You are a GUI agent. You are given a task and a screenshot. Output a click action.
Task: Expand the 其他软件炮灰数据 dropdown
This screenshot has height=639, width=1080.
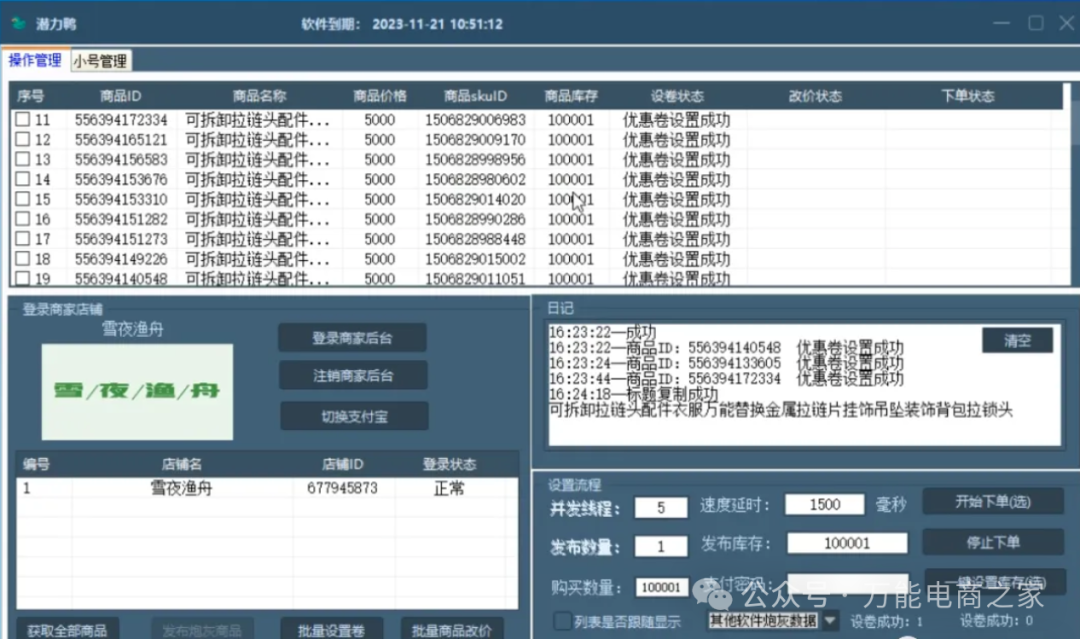coord(829,621)
